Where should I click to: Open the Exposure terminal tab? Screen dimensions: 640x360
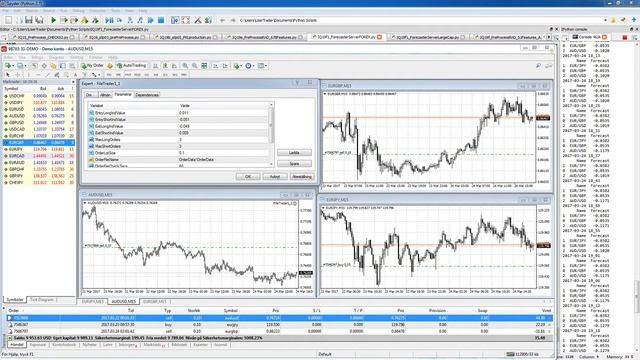38,345
